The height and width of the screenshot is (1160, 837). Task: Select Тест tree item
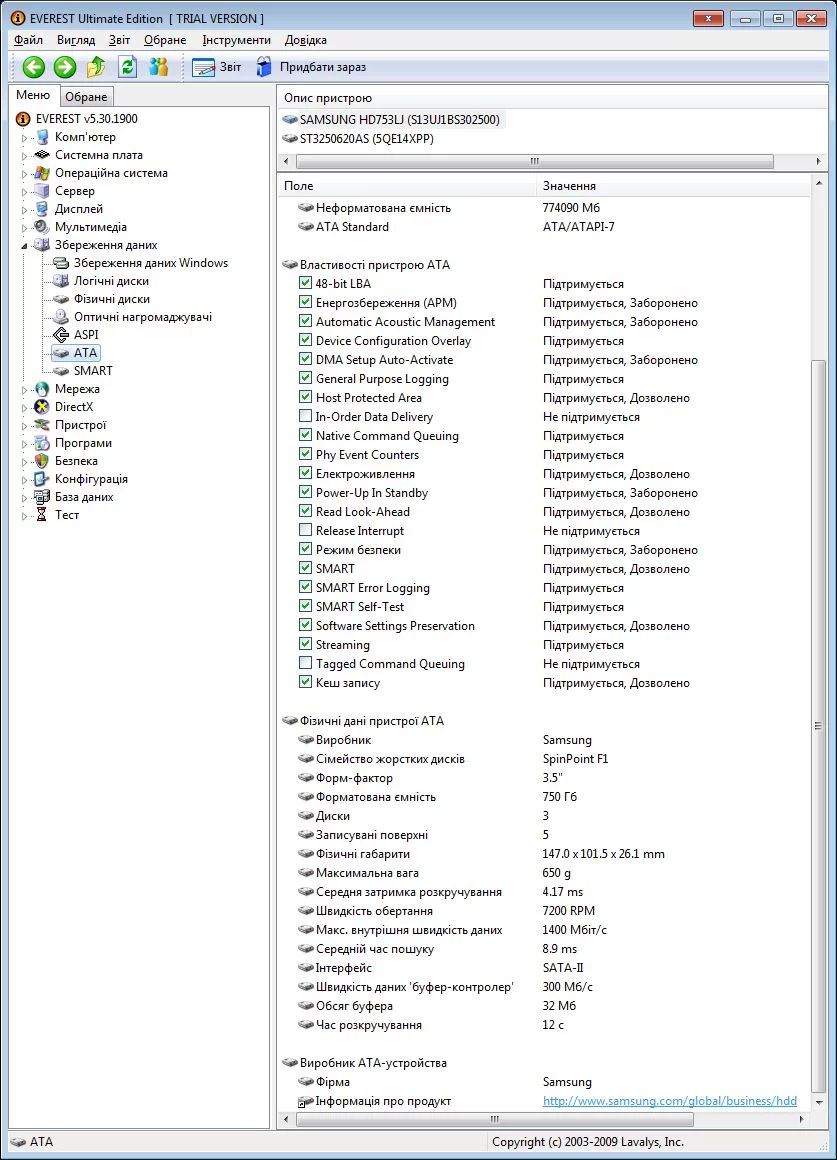58,515
